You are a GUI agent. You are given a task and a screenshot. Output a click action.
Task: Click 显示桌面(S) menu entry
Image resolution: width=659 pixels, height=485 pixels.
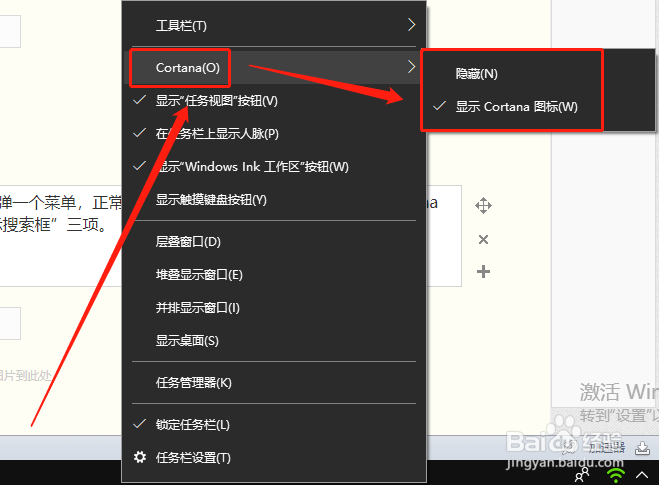point(274,340)
